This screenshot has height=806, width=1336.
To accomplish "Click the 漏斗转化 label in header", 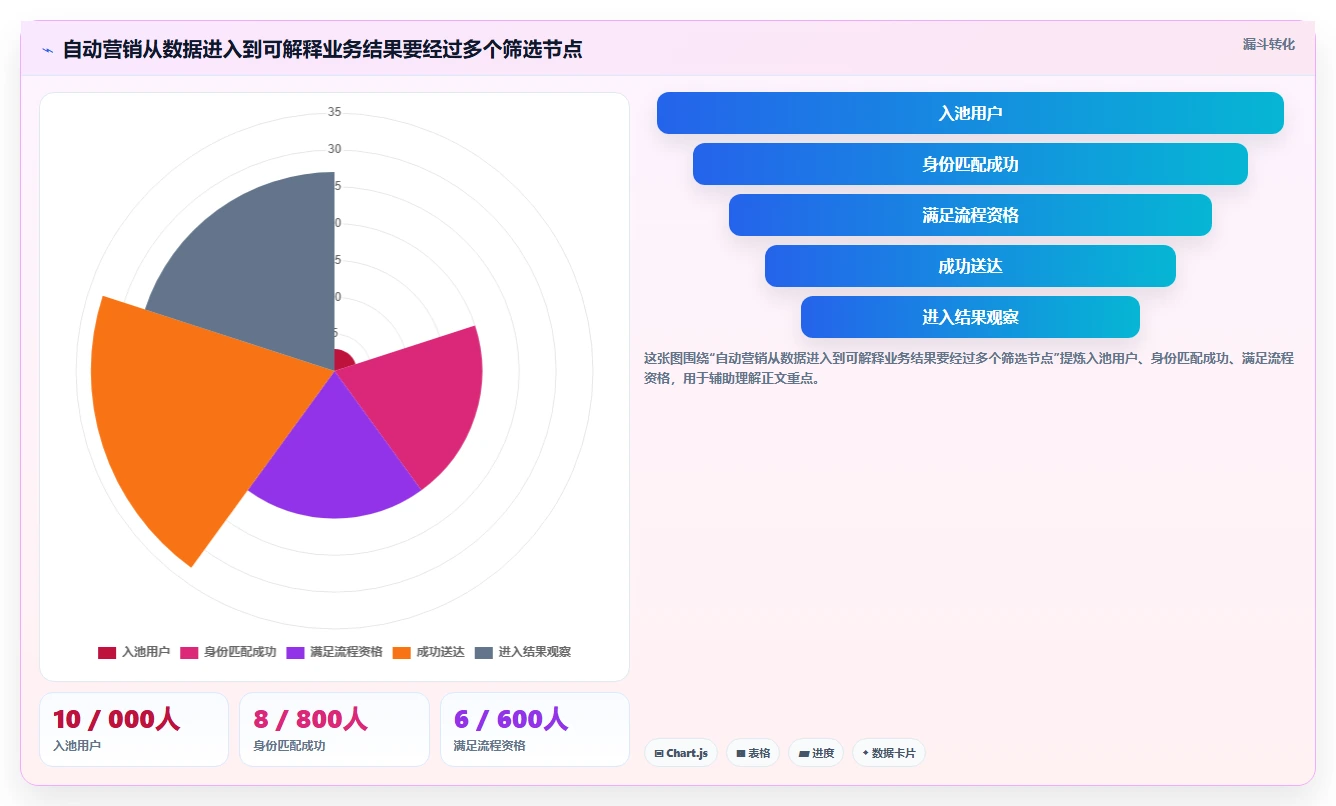I will click(1269, 44).
